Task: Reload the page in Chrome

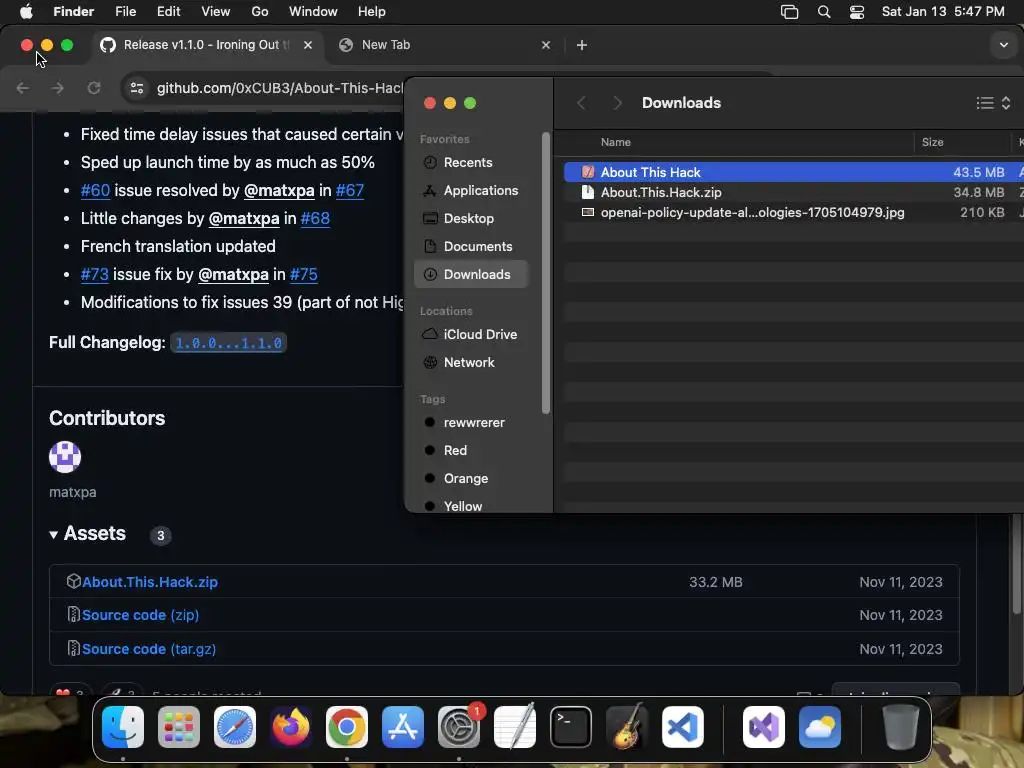Action: 94,88
